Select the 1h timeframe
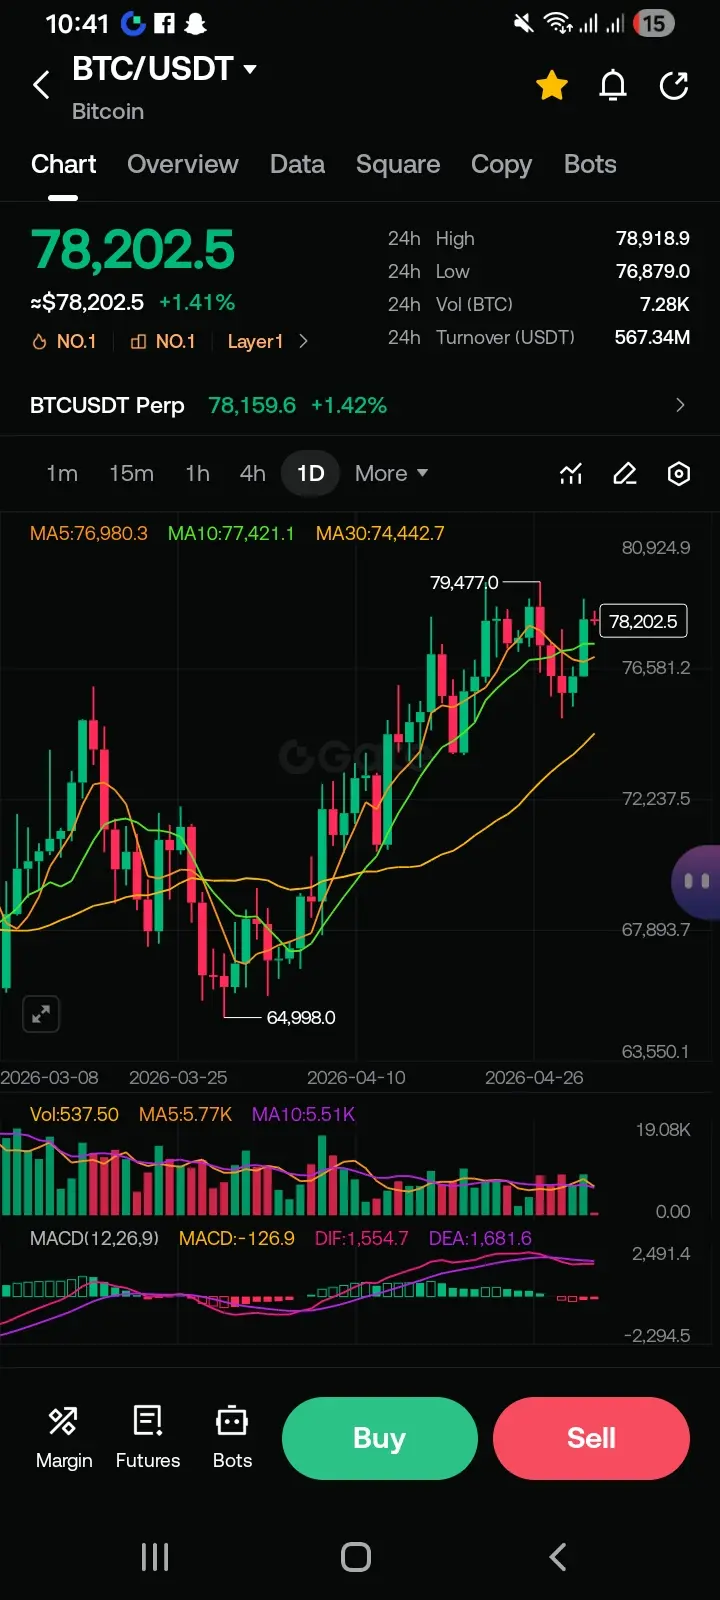This screenshot has width=720, height=1600. [x=197, y=473]
